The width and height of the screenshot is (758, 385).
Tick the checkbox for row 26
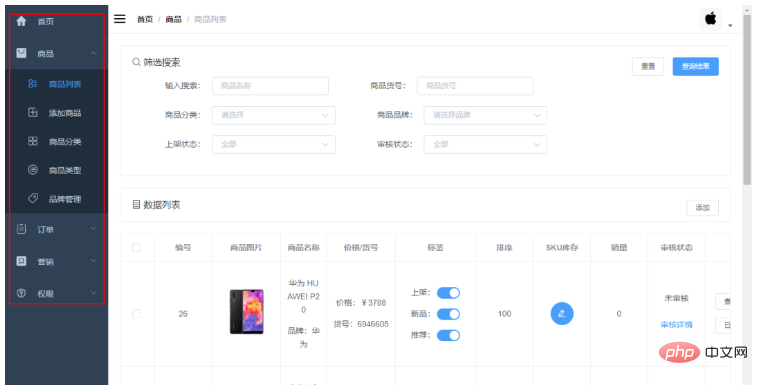pos(136,313)
